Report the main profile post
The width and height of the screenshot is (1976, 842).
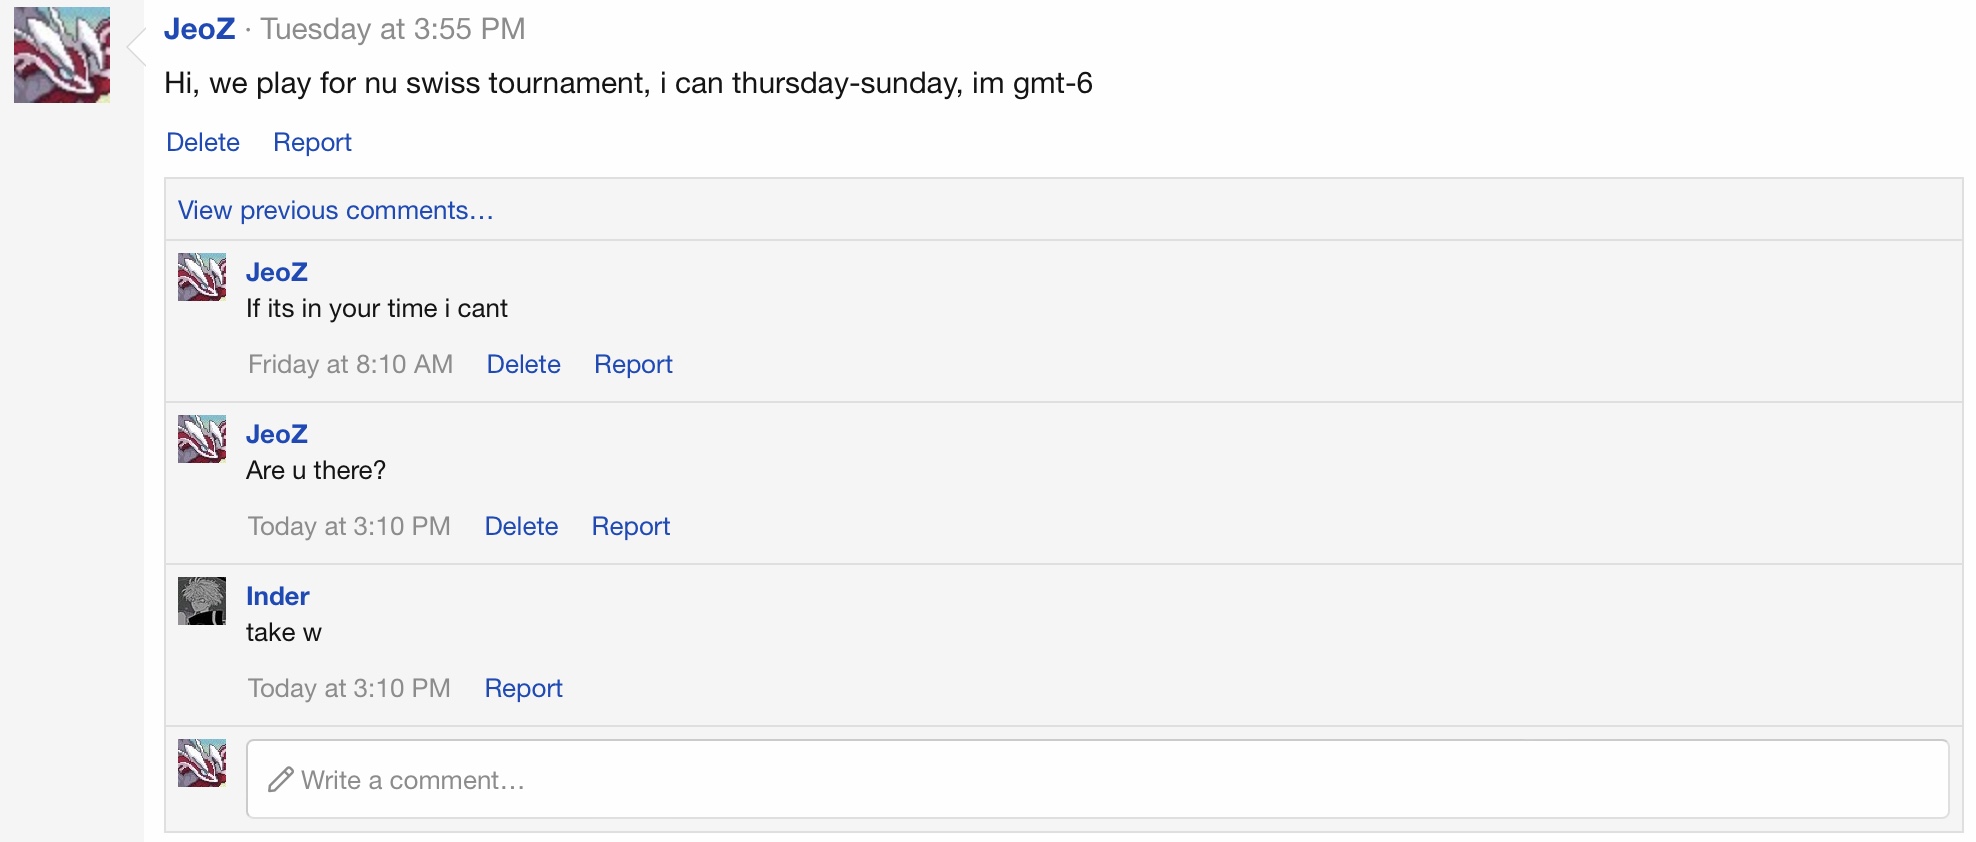(x=312, y=142)
